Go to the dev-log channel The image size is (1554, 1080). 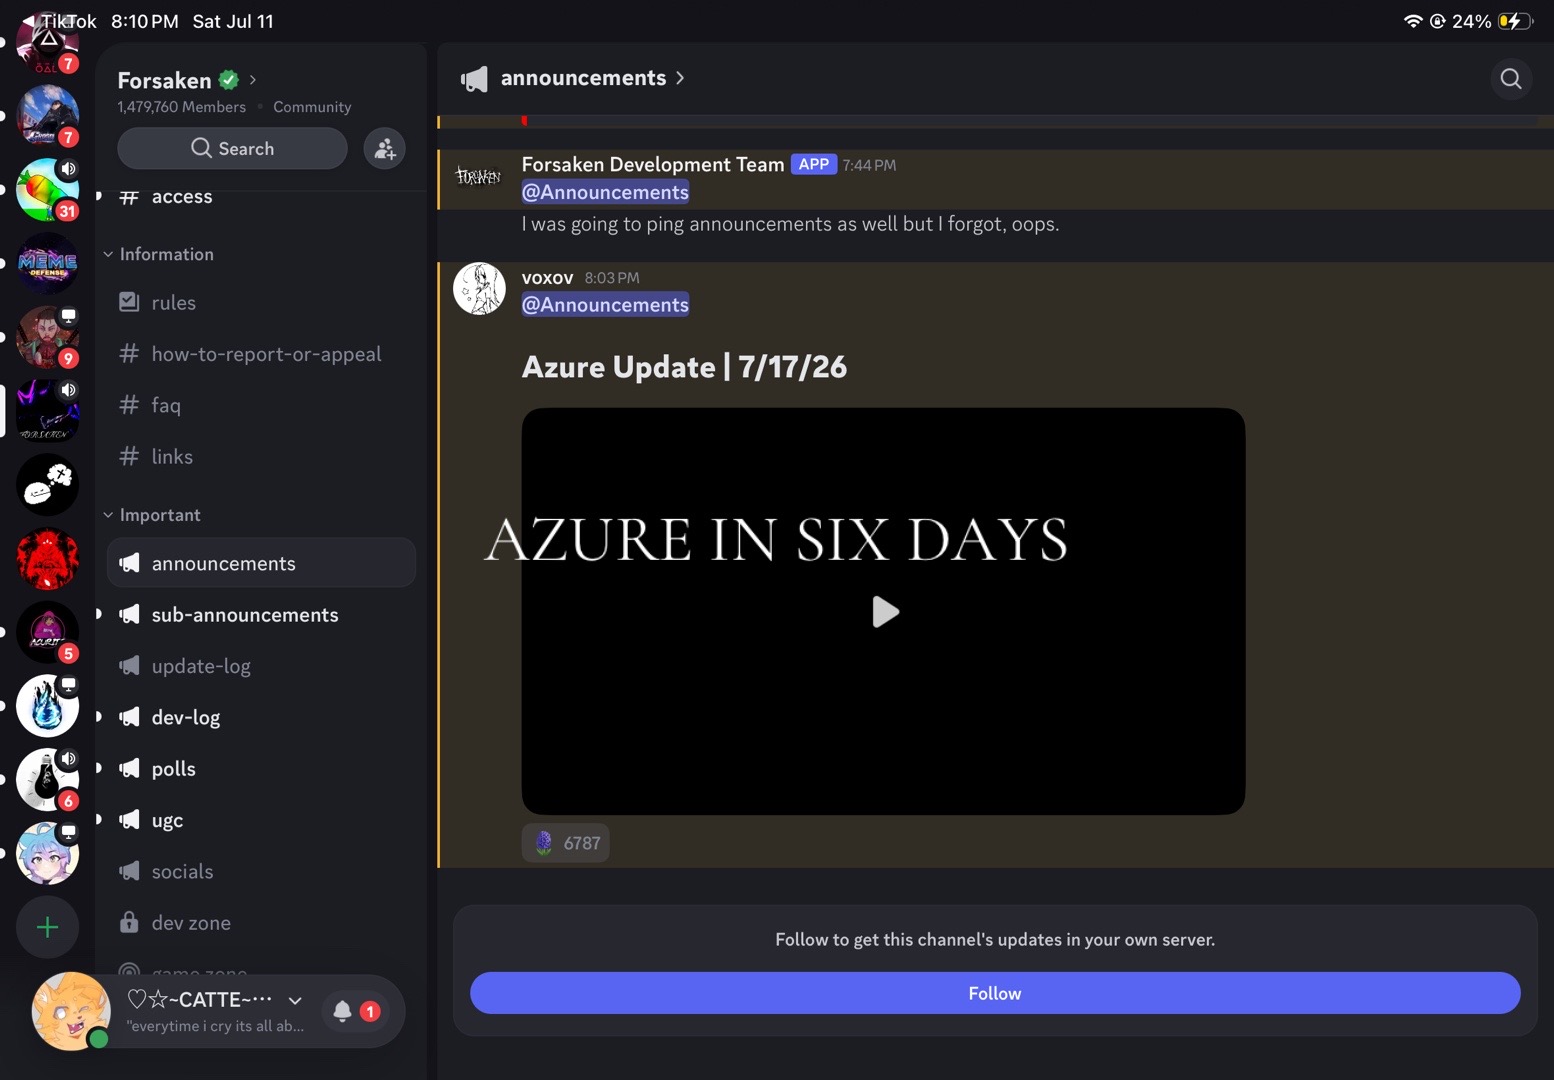[261, 717]
